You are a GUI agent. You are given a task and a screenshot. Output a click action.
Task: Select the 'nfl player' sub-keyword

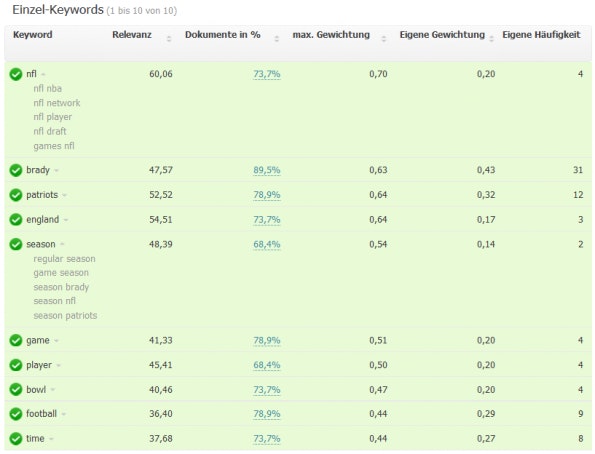(x=52, y=117)
